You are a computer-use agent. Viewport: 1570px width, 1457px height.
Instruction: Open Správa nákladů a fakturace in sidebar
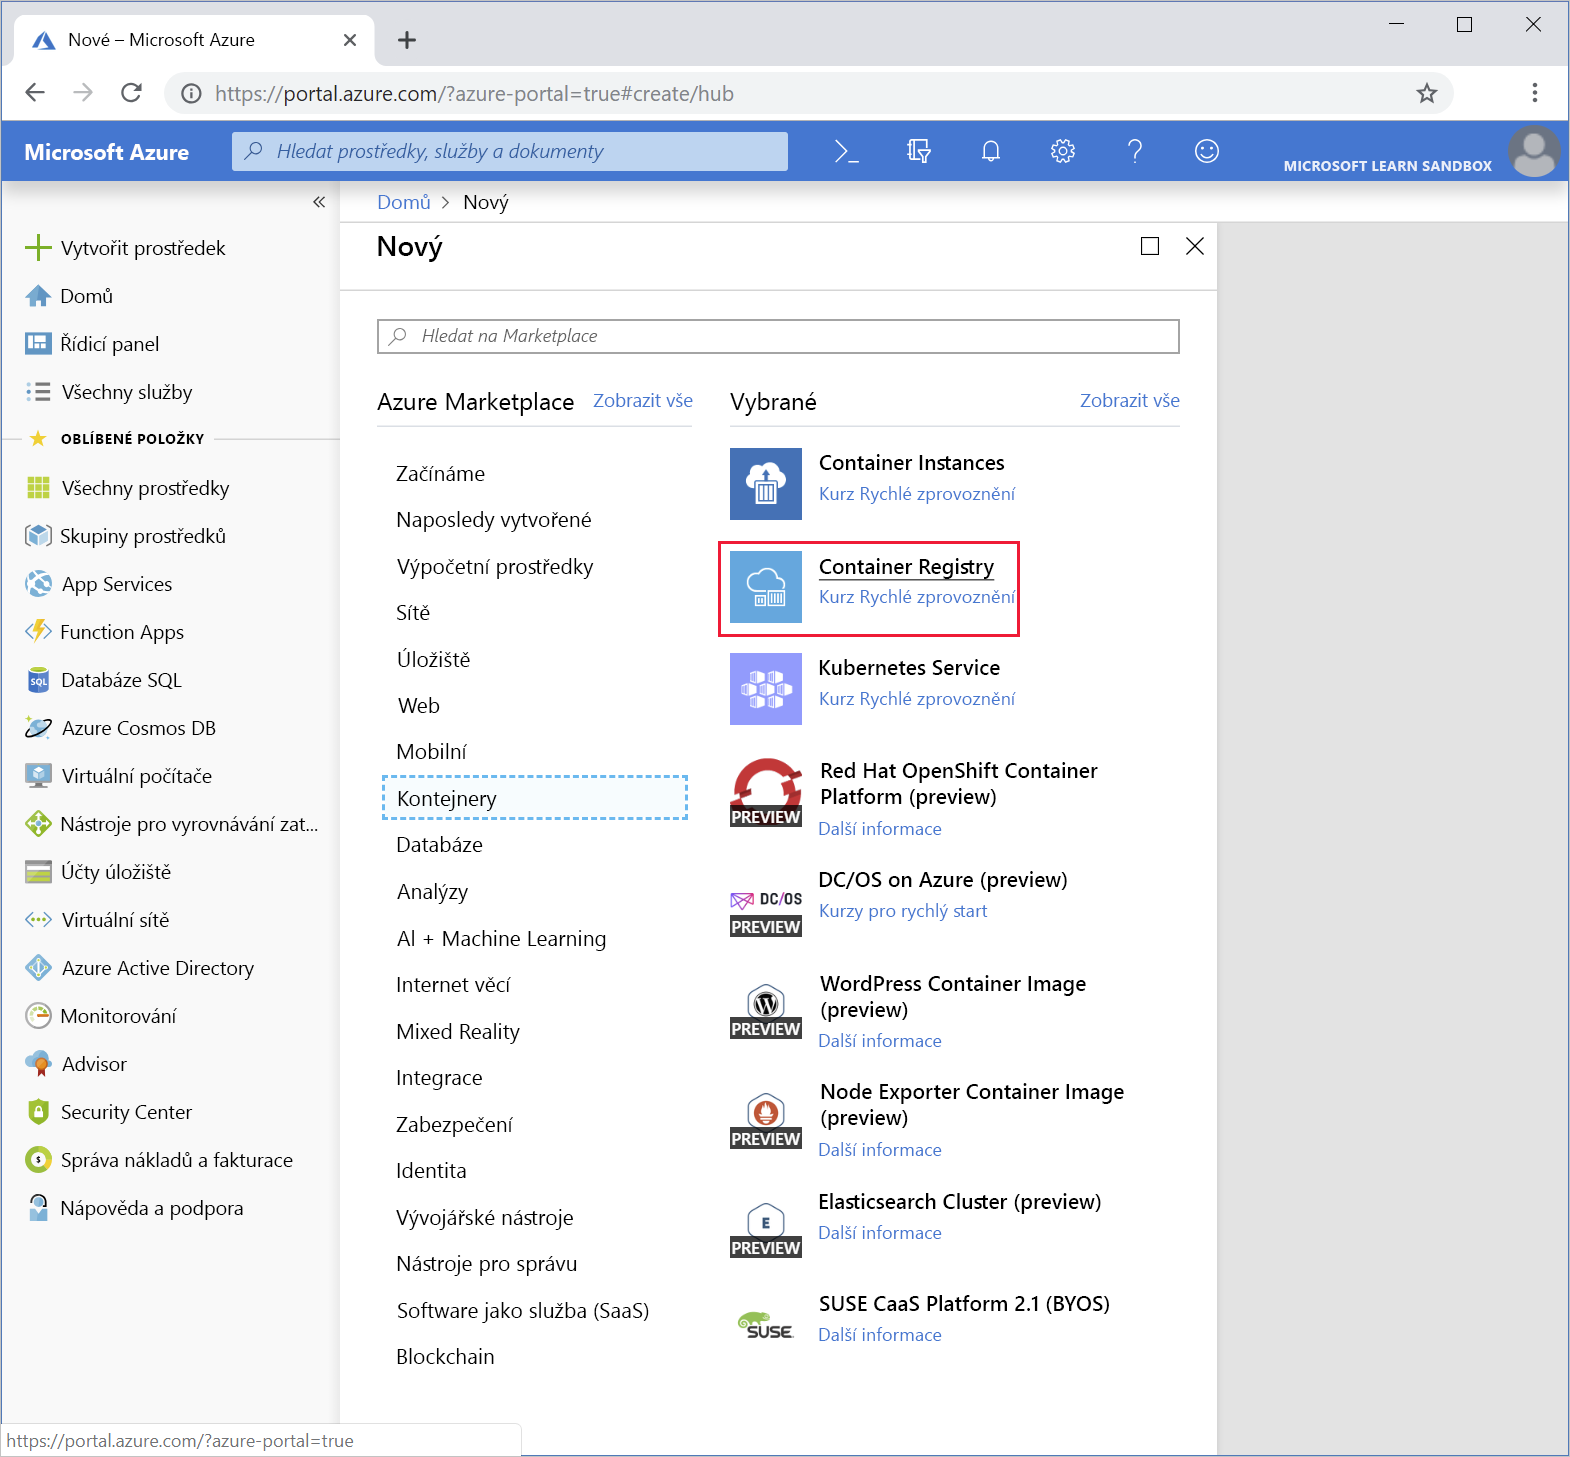click(159, 1160)
